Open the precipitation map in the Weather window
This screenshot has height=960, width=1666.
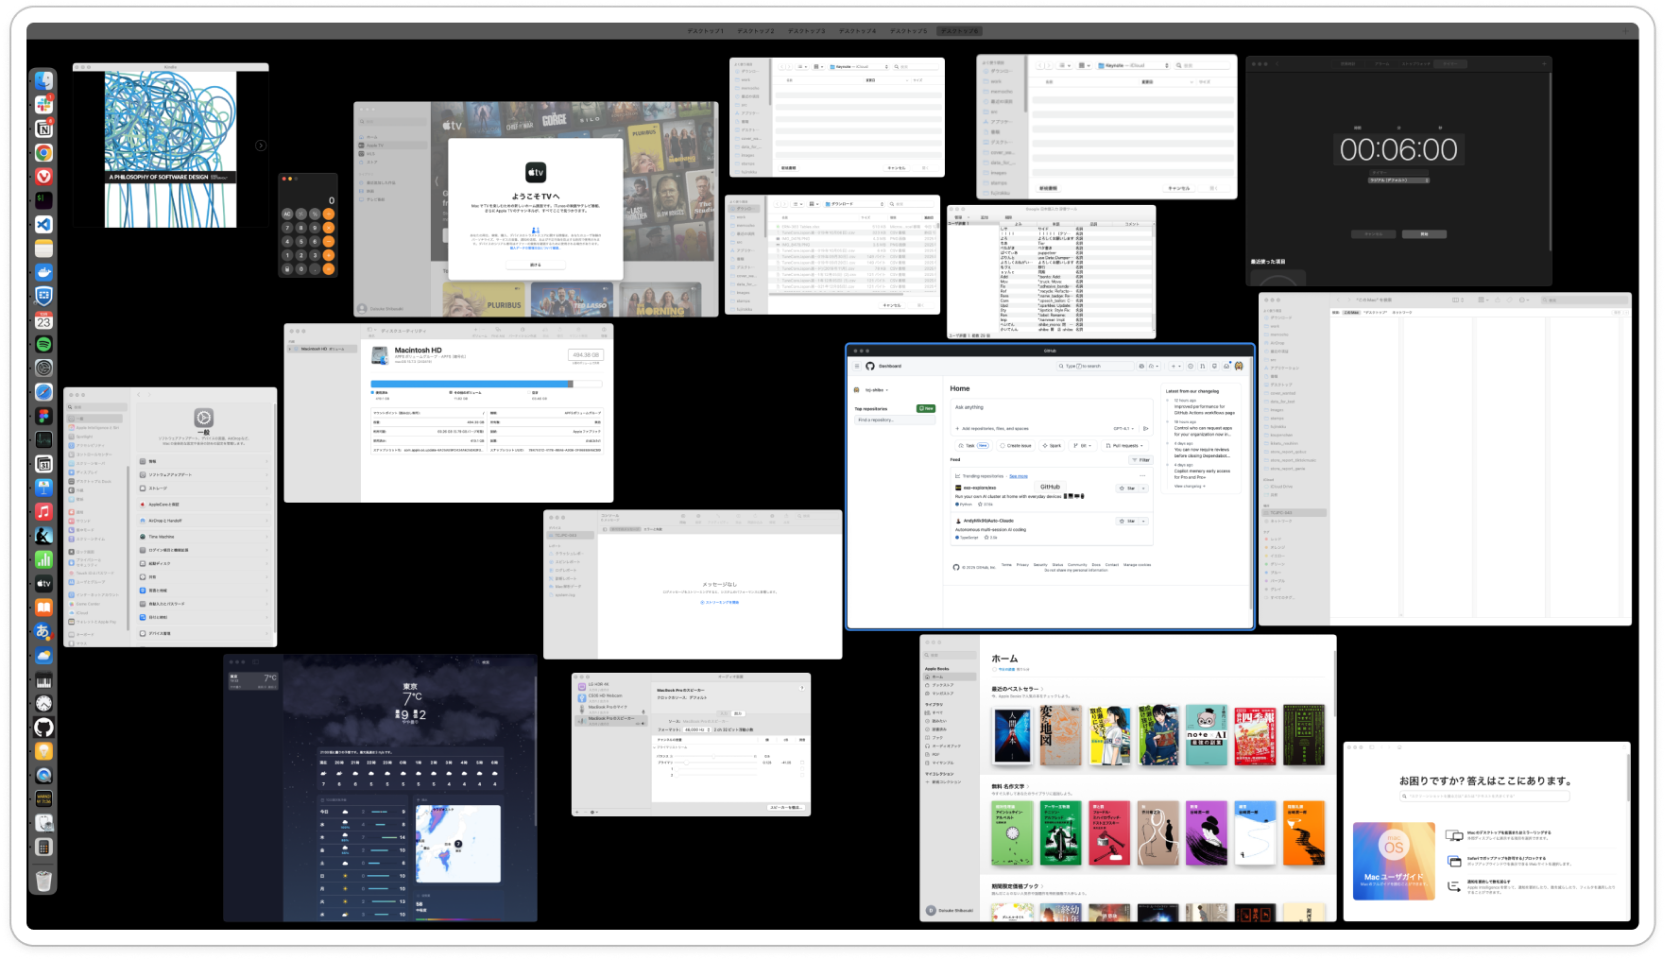point(458,844)
